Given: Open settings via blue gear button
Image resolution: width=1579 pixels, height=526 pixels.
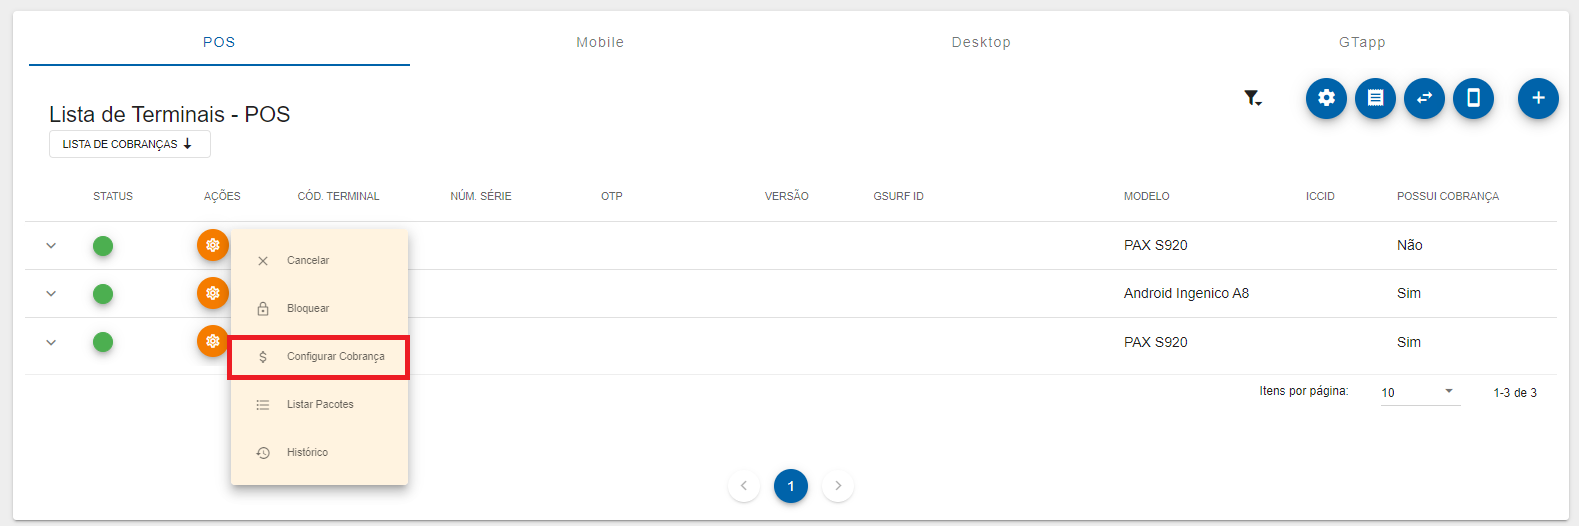Looking at the screenshot, I should (x=1326, y=98).
